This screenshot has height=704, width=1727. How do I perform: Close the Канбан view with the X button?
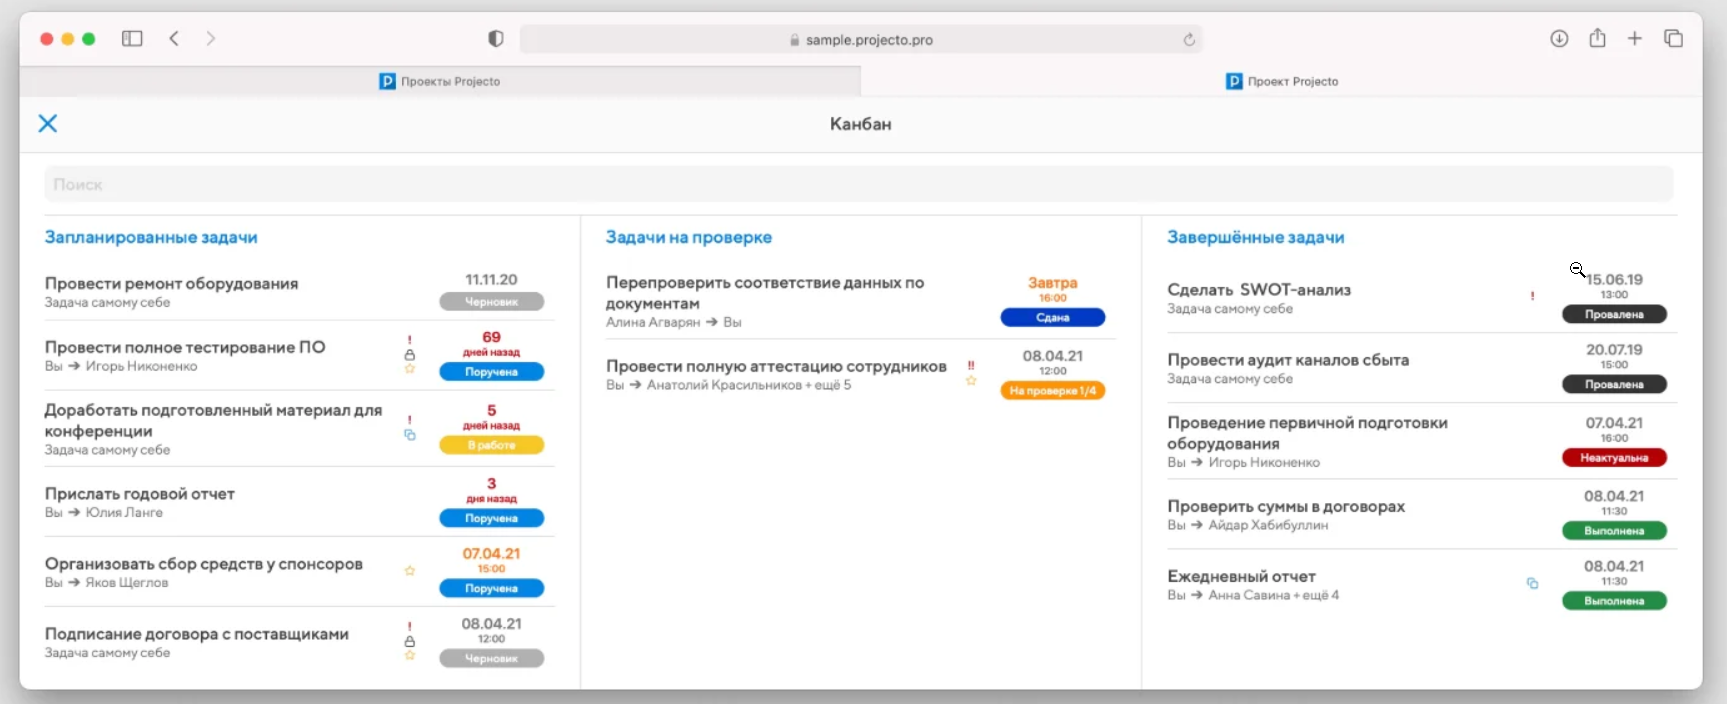(48, 123)
